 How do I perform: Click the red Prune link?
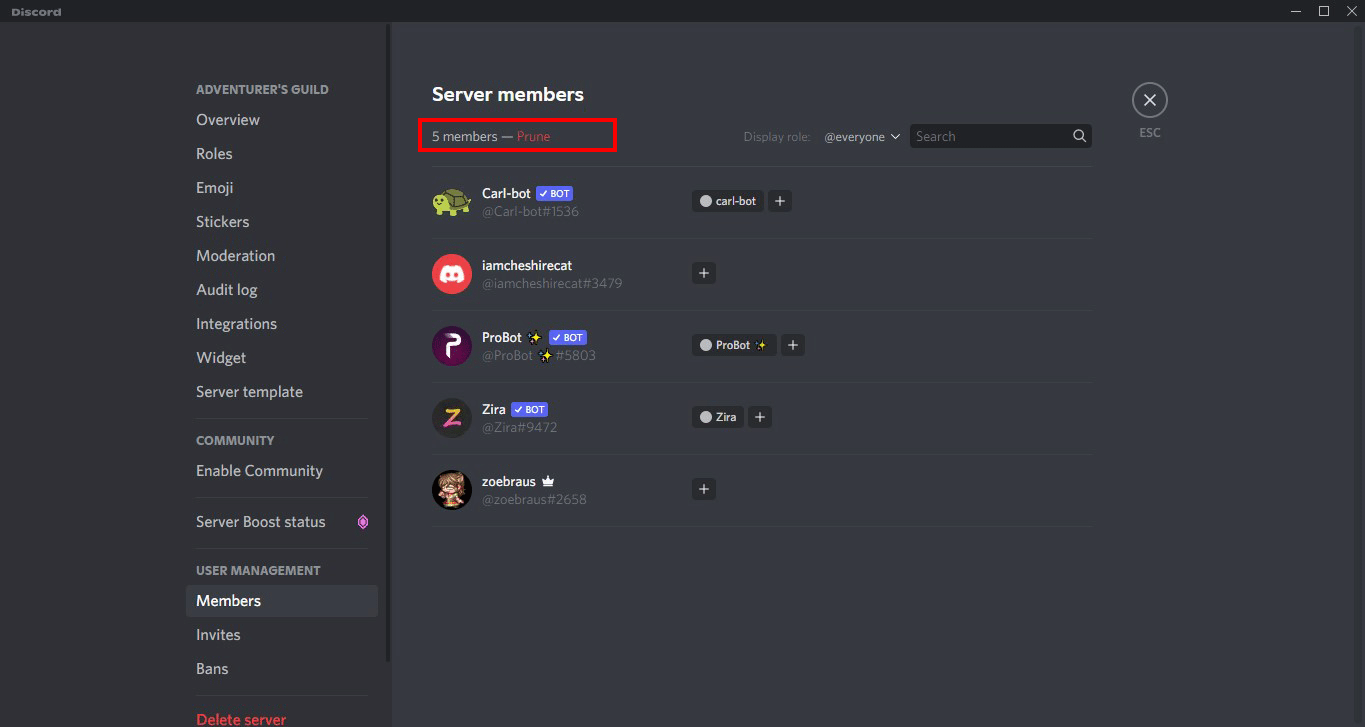click(x=533, y=136)
